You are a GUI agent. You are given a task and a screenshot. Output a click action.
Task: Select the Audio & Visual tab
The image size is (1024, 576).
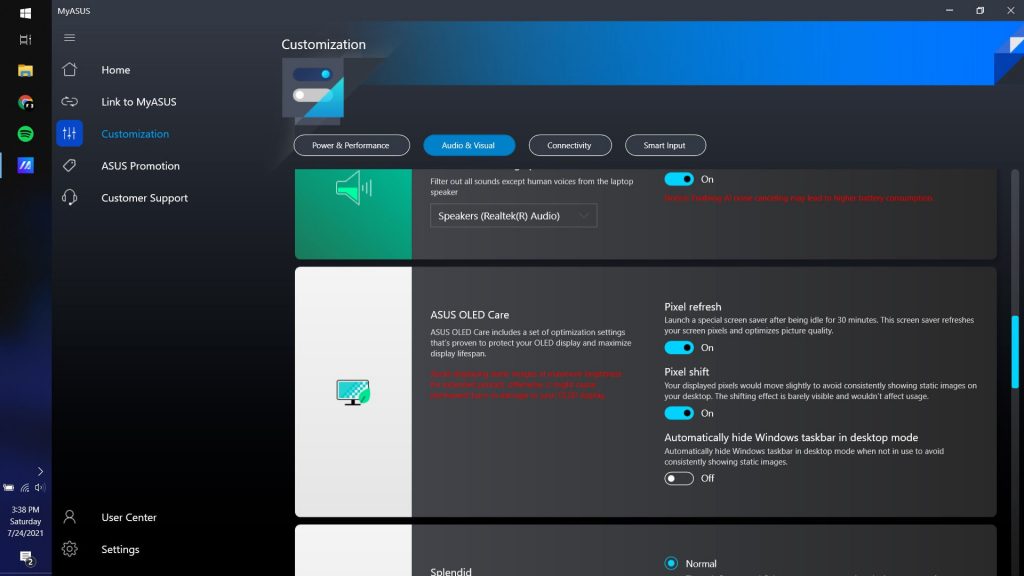[x=469, y=145]
